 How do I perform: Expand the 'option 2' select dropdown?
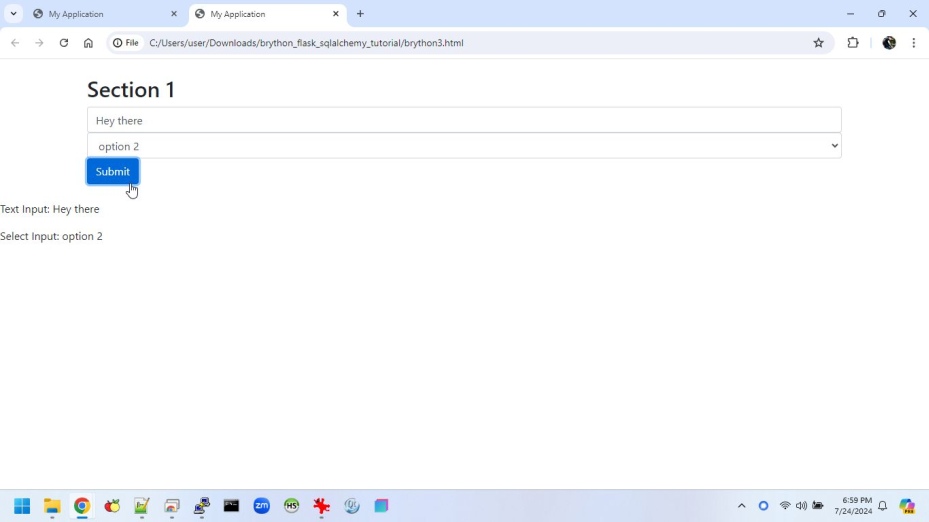click(x=464, y=146)
